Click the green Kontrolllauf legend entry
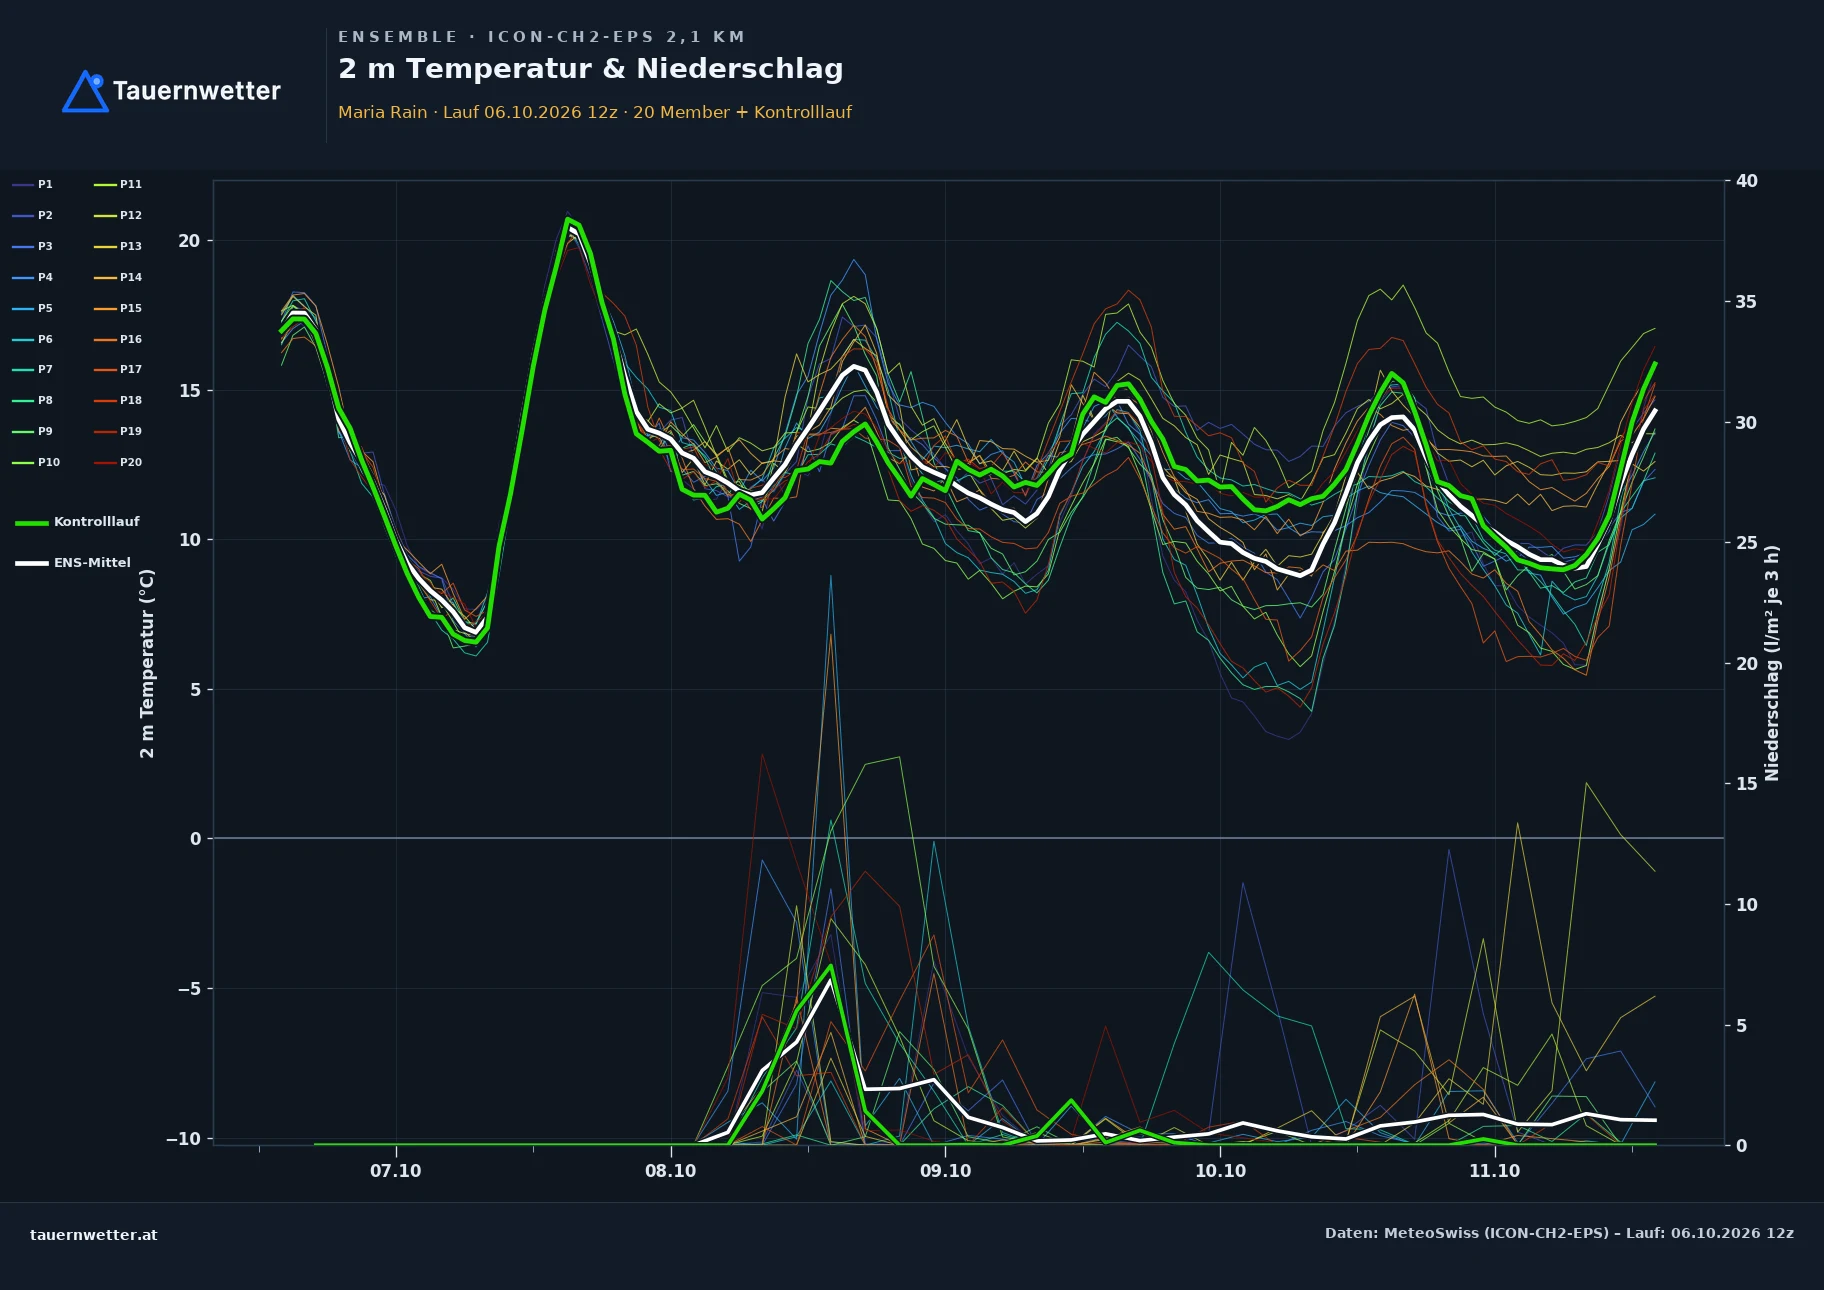 coord(78,522)
